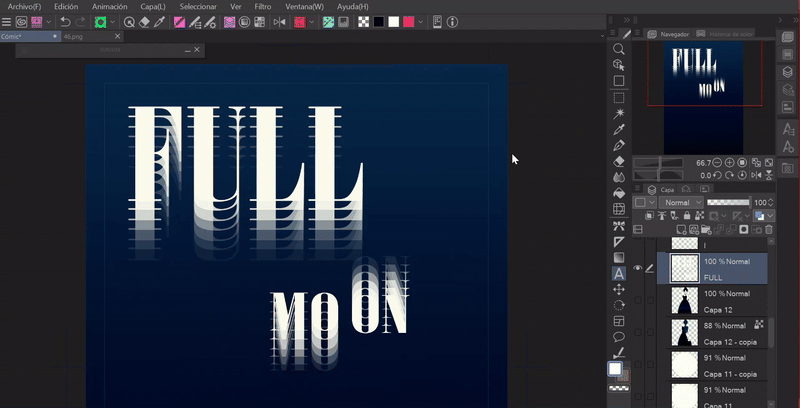Open the Edición menu
This screenshot has height=408, width=800.
(x=66, y=7)
